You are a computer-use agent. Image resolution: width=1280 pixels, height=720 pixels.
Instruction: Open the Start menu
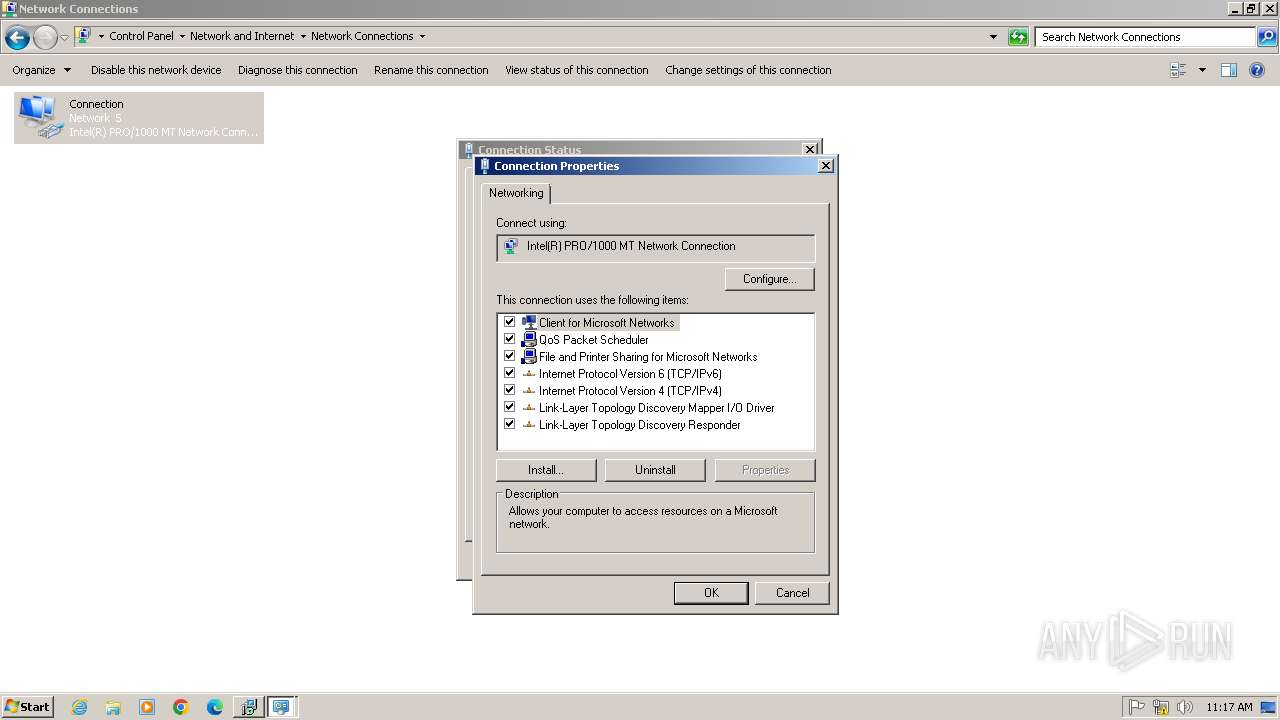[x=27, y=707]
